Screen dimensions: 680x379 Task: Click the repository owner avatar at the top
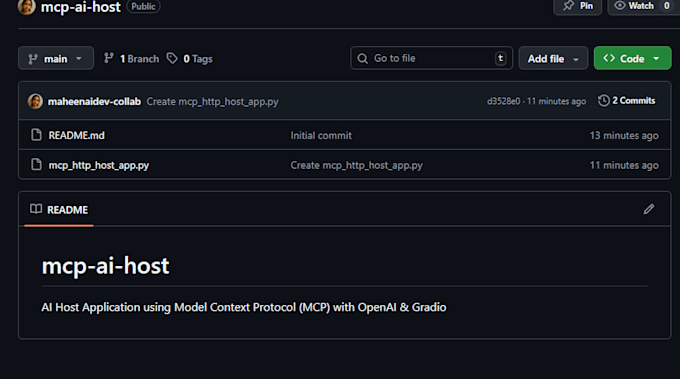[x=26, y=7]
